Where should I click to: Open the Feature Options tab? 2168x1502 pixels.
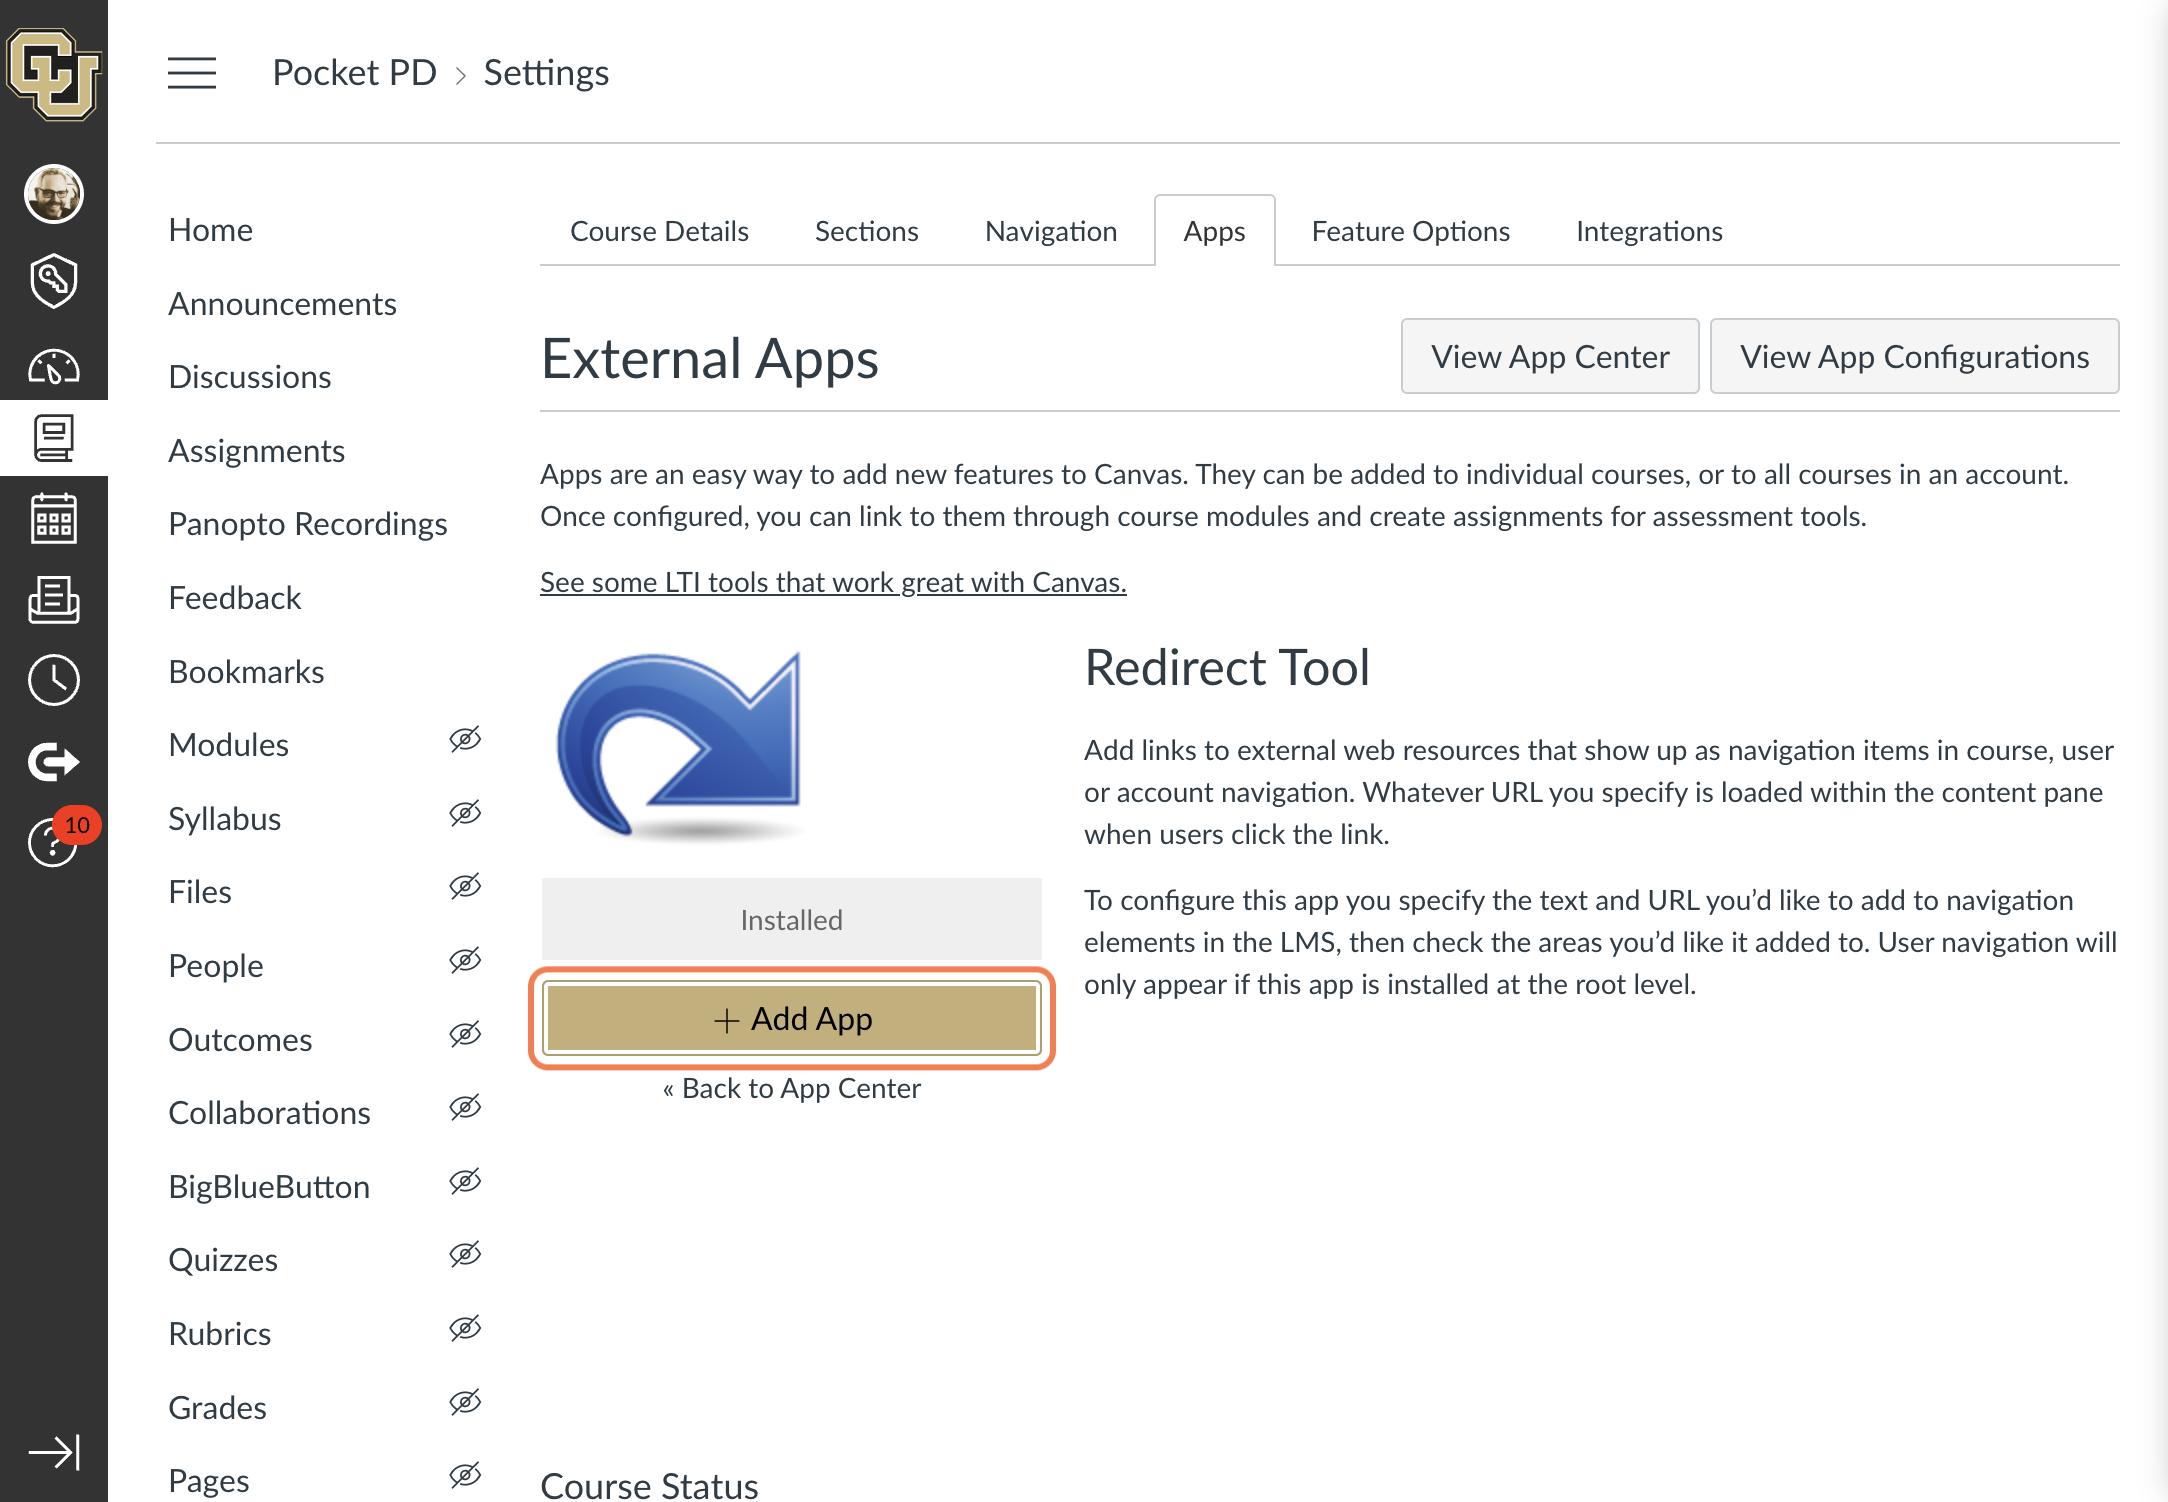[1410, 231]
